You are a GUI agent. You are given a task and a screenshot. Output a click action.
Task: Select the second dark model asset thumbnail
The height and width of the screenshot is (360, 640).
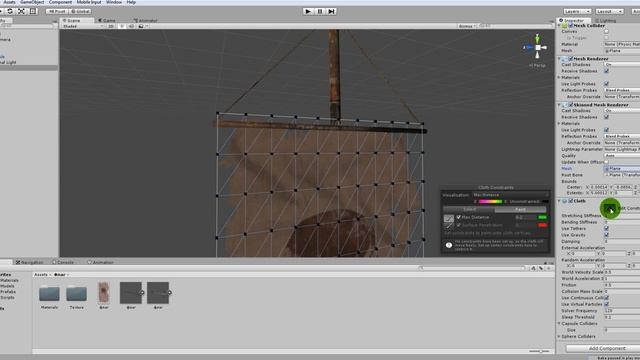pos(158,293)
